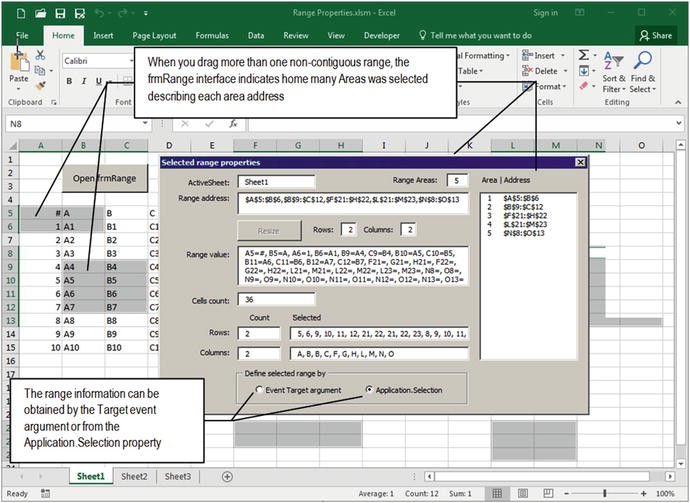Click the Insert Function fx icon
The height and width of the screenshot is (503, 690).
(234, 124)
